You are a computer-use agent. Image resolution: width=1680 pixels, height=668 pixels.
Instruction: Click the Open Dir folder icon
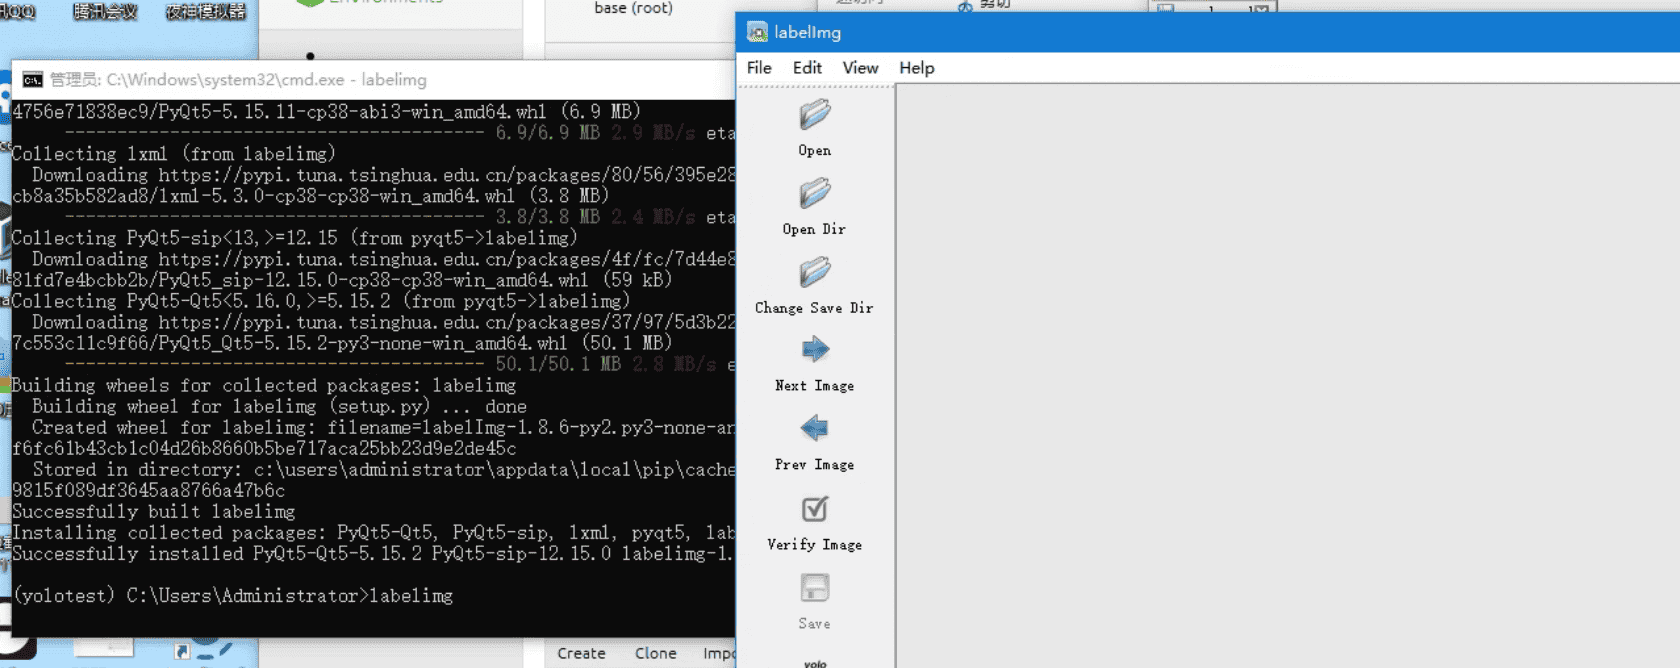pyautogui.click(x=815, y=193)
